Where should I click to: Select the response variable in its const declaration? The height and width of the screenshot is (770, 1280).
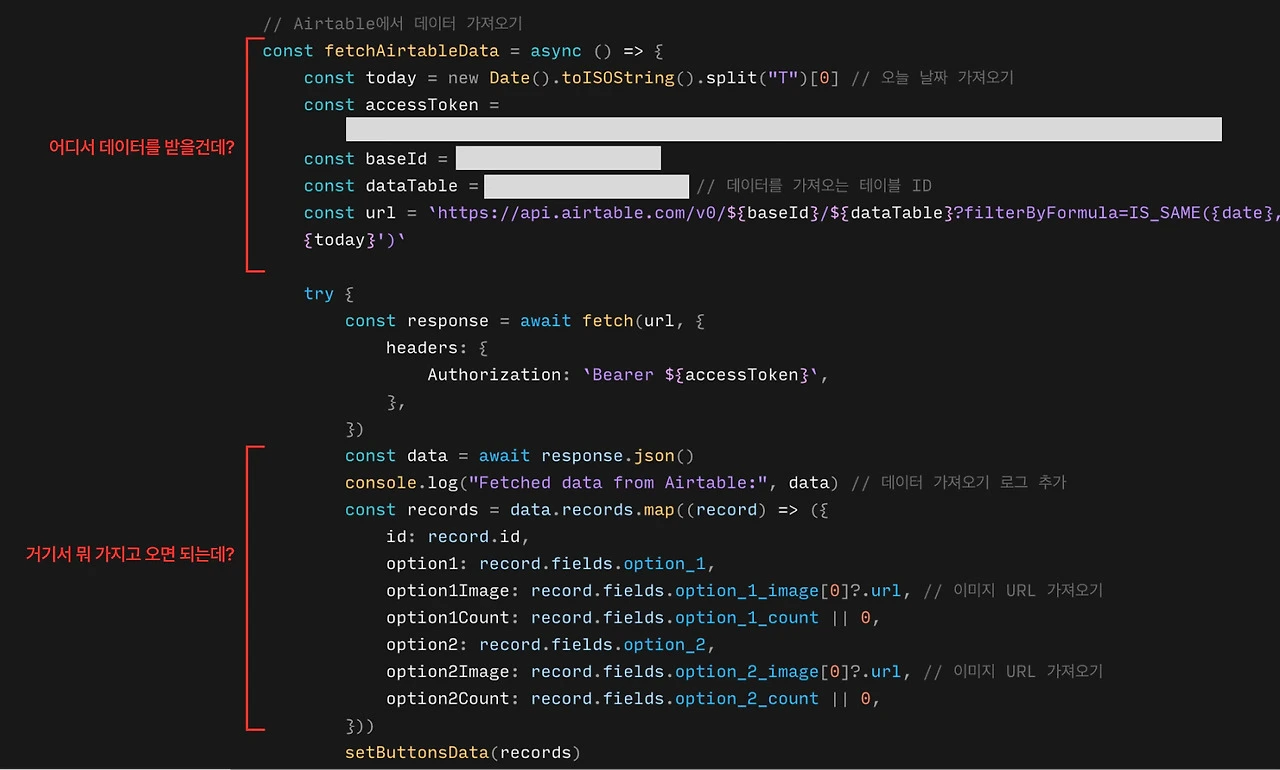pos(448,321)
